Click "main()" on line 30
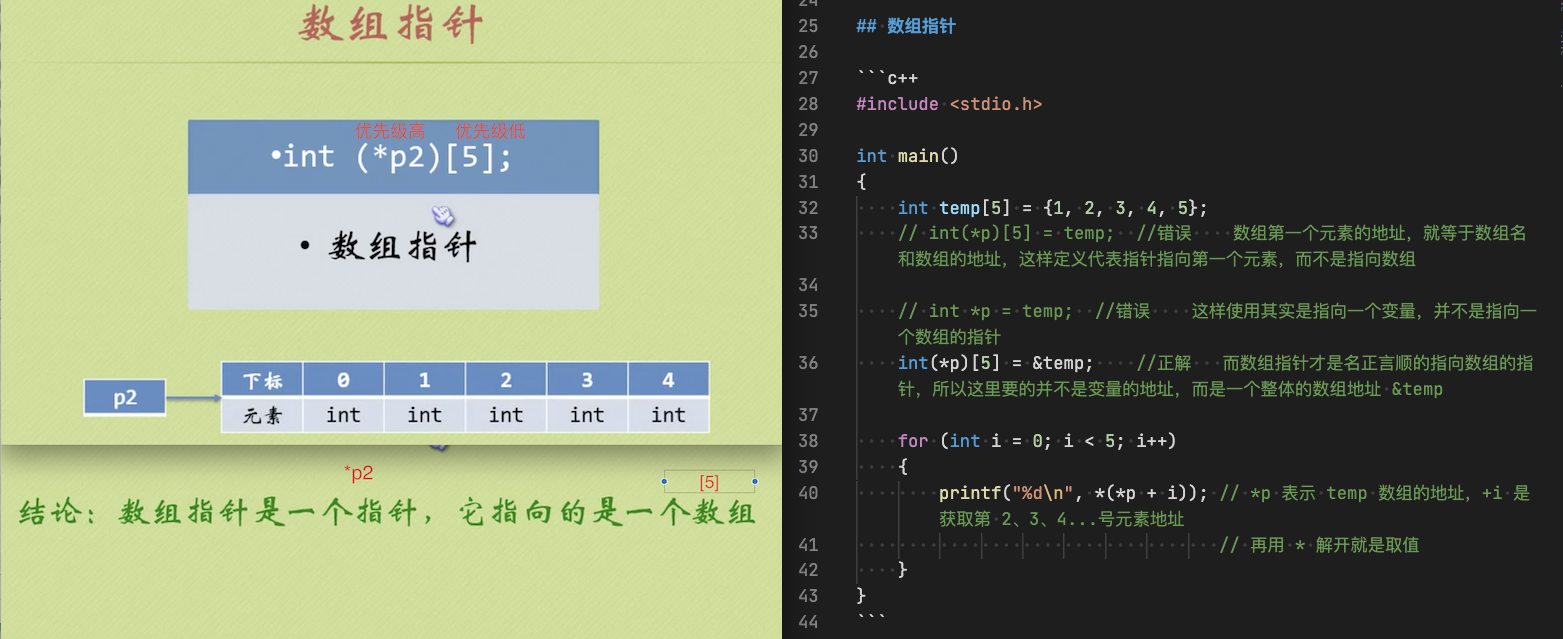The width and height of the screenshot is (1563, 639). pyautogui.click(x=929, y=156)
